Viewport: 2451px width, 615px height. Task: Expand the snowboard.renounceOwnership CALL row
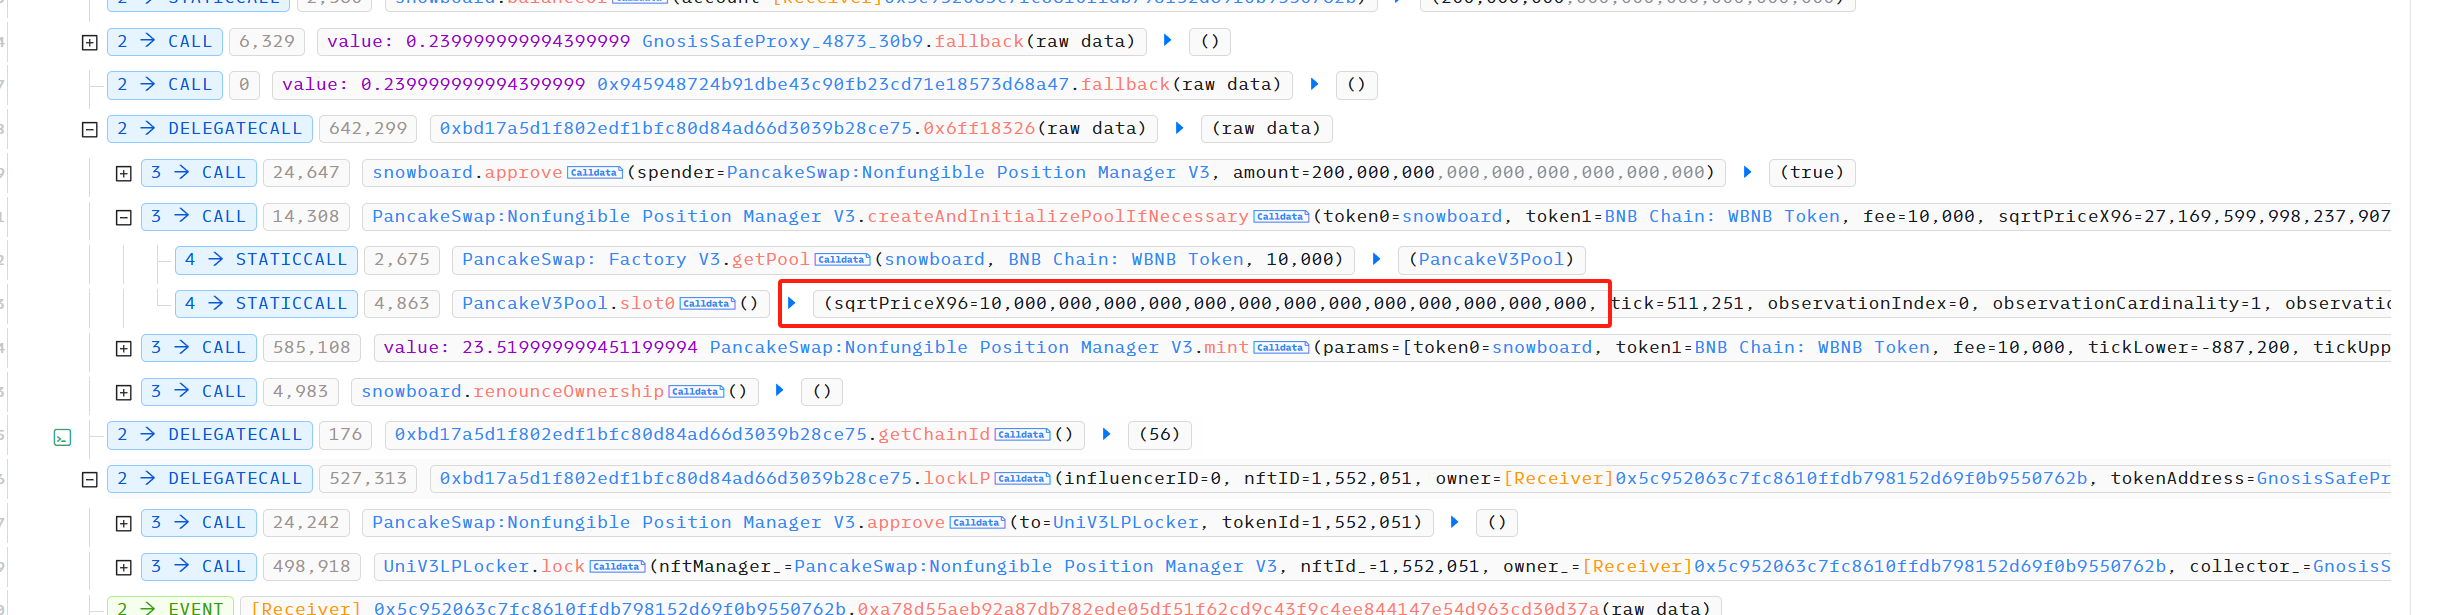pyautogui.click(x=123, y=392)
